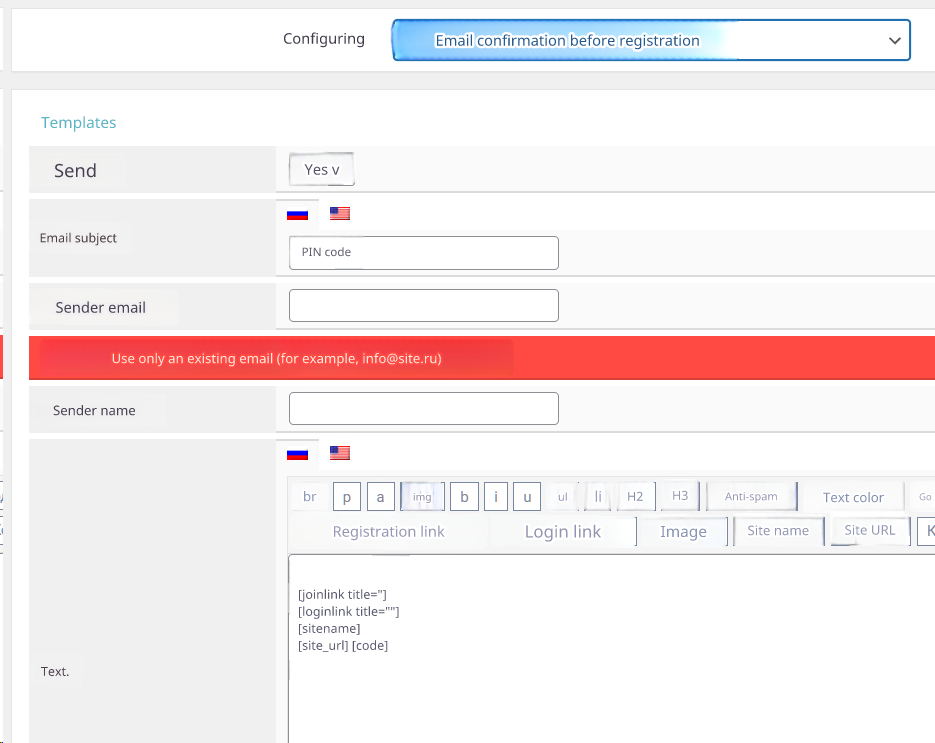The height and width of the screenshot is (743, 935).
Task: Click the Anti-spam toolbar button
Action: (751, 497)
